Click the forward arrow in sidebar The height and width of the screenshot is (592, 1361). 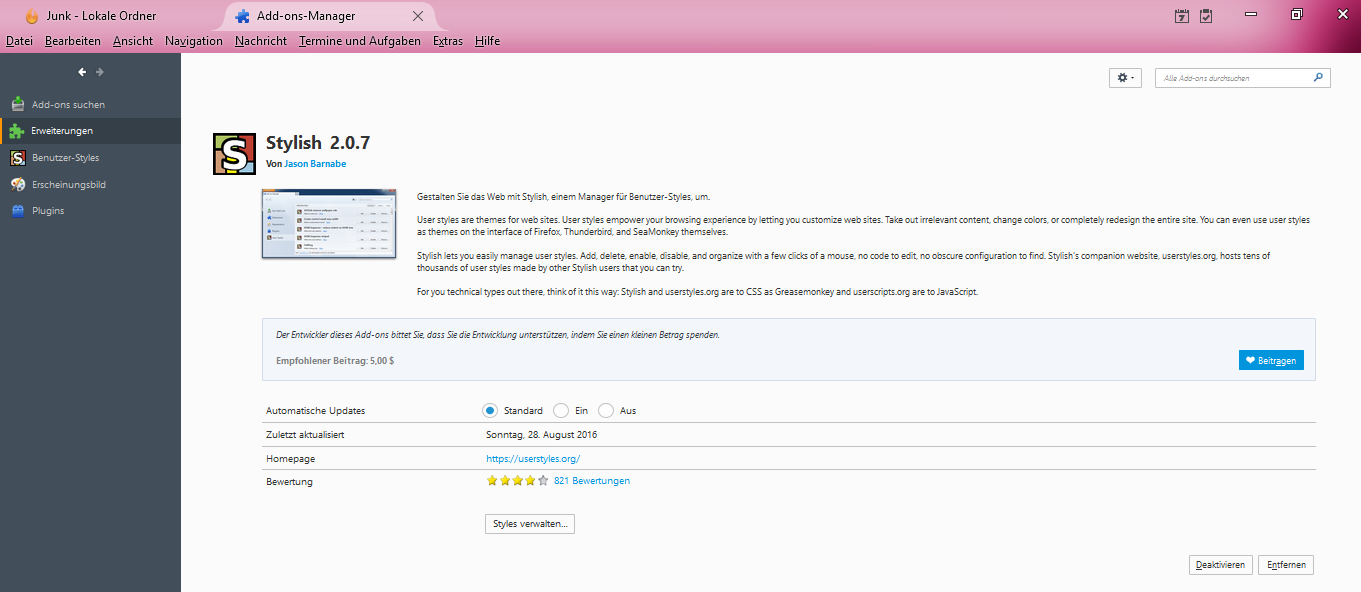[100, 72]
